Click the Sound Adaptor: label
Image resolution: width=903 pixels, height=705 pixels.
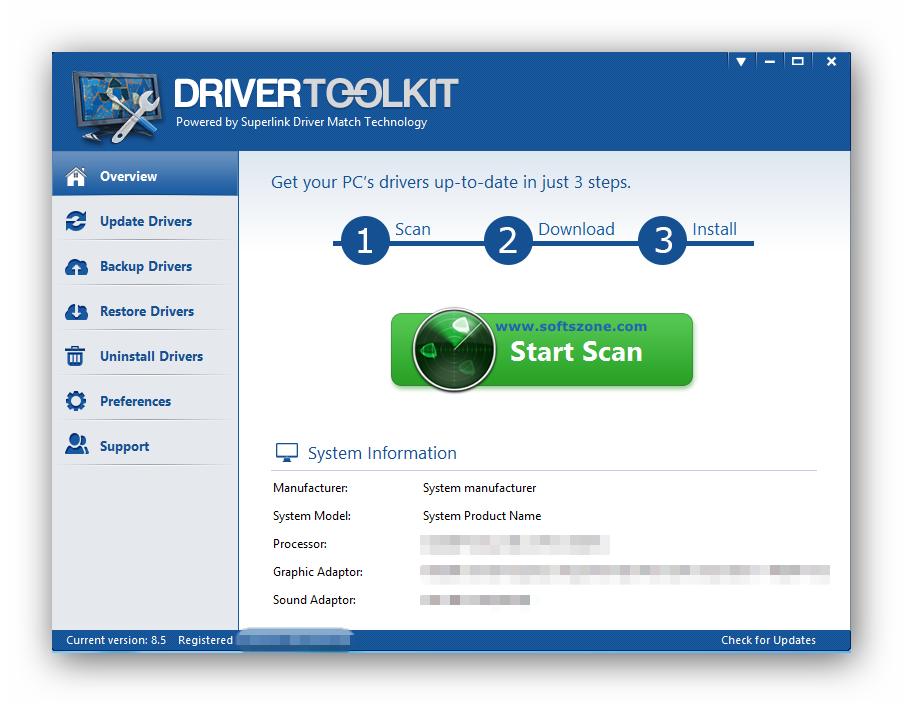pos(314,600)
